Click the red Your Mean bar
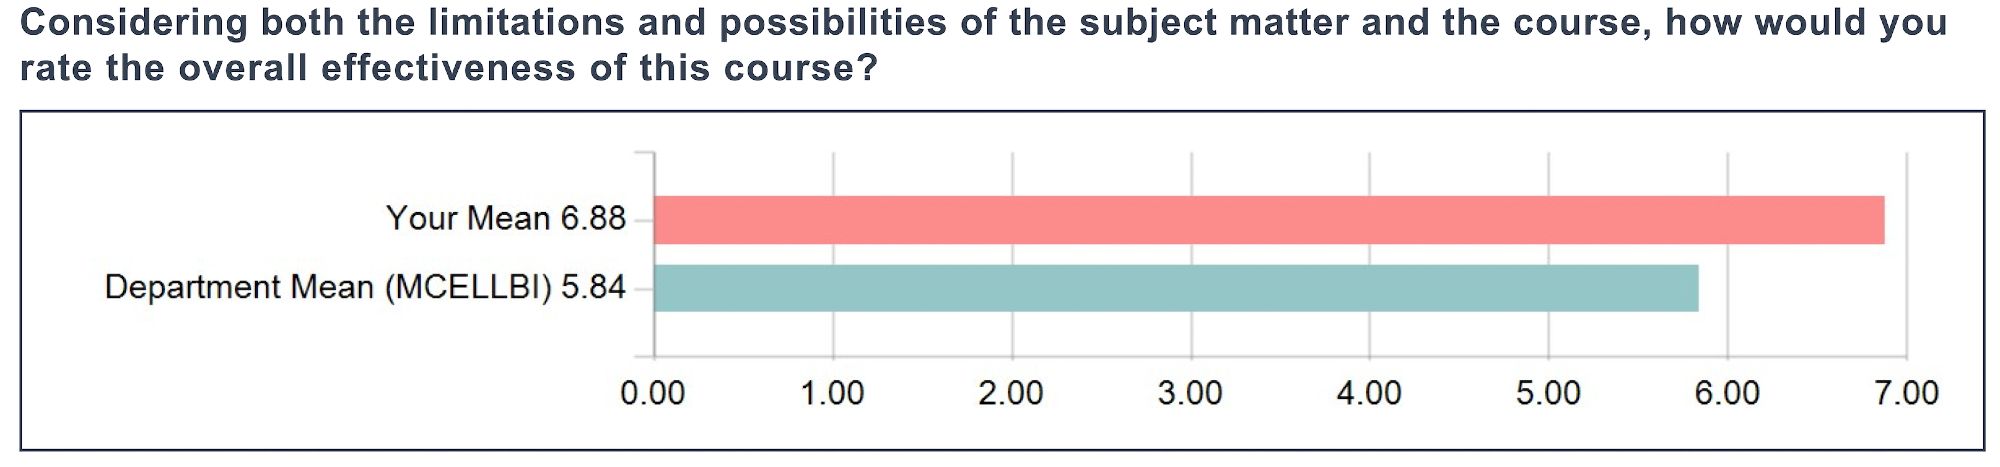 click(1268, 220)
